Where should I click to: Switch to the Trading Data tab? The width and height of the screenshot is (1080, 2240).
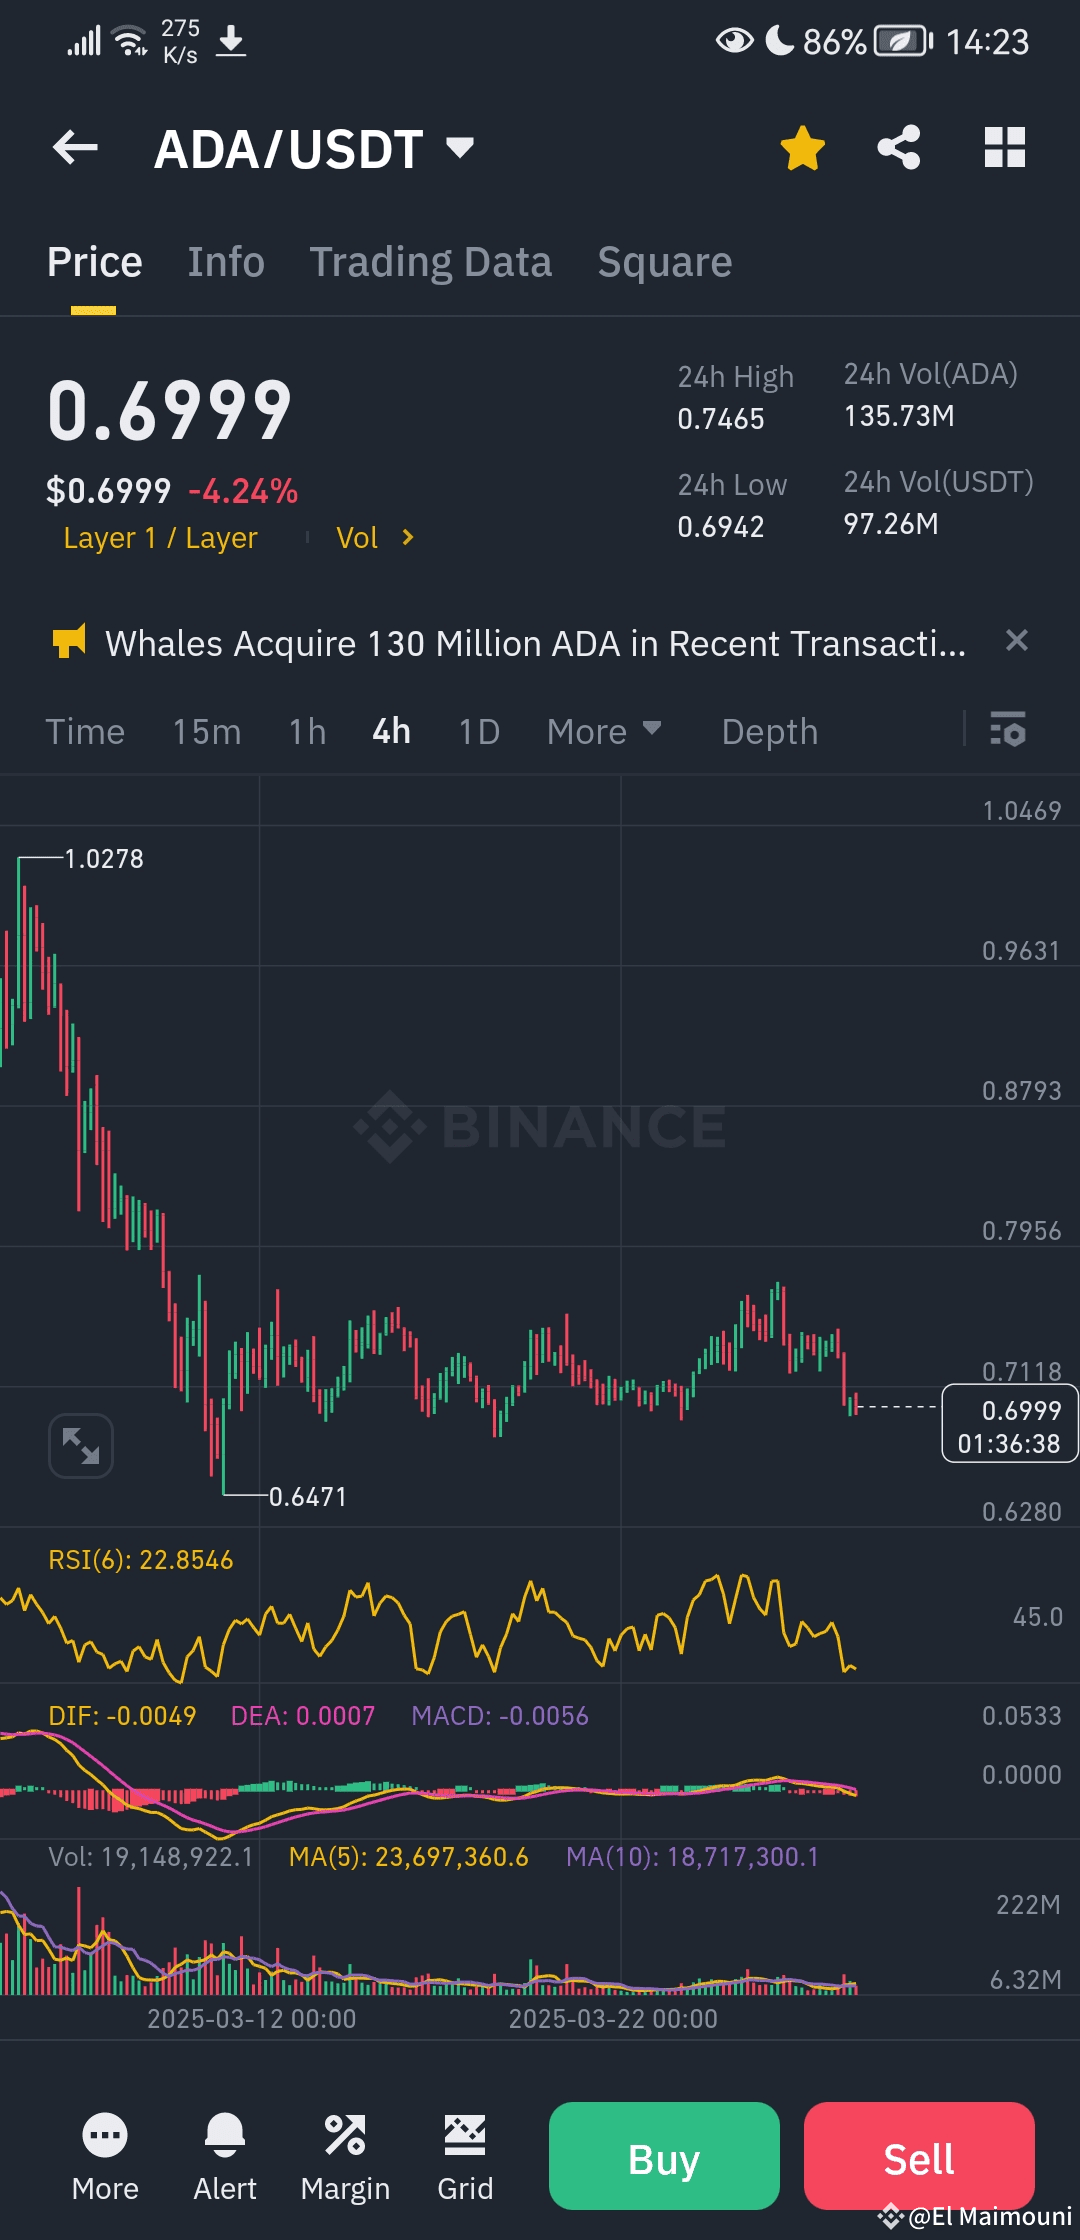431,261
